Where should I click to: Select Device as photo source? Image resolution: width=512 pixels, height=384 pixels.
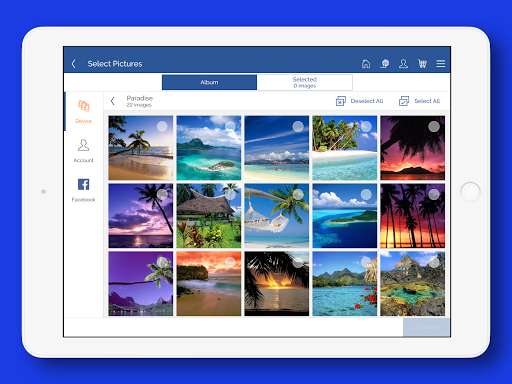pos(83,112)
